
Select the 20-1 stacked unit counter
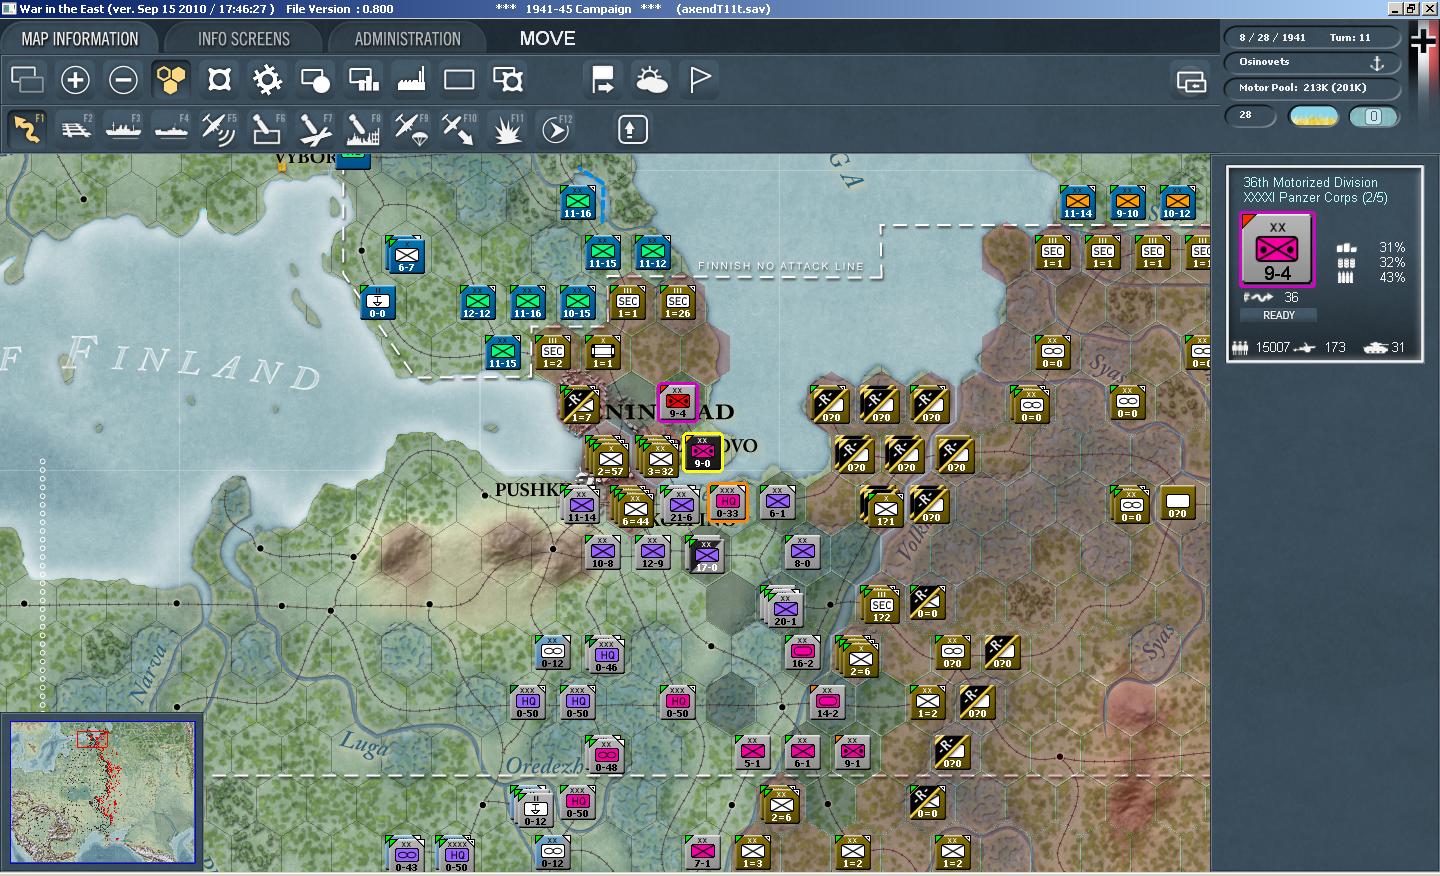tap(785, 608)
